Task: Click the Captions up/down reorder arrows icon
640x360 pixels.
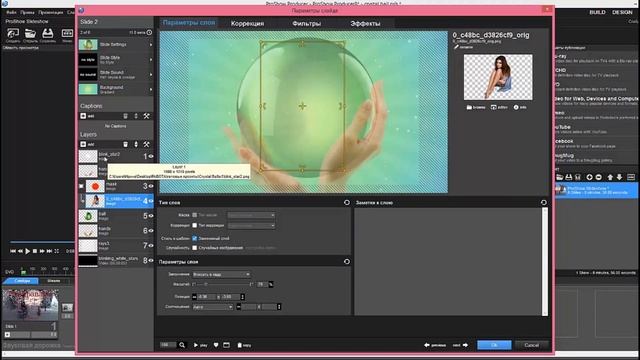Action: coord(136,116)
